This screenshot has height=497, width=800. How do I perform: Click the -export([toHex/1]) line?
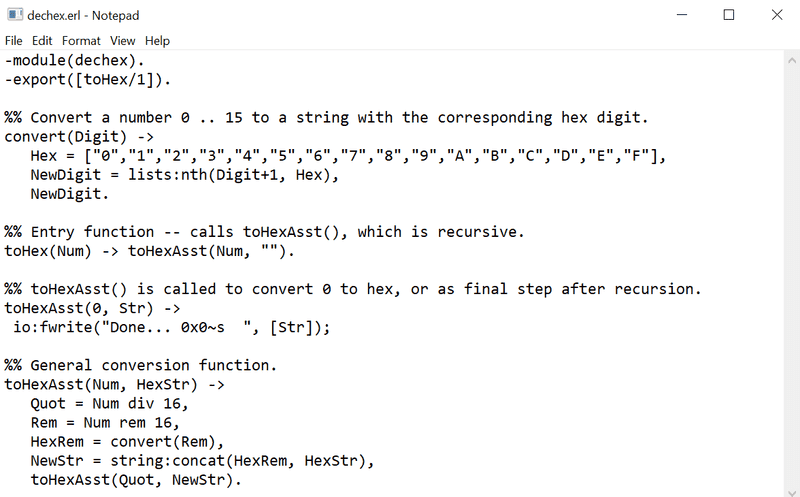[87, 79]
